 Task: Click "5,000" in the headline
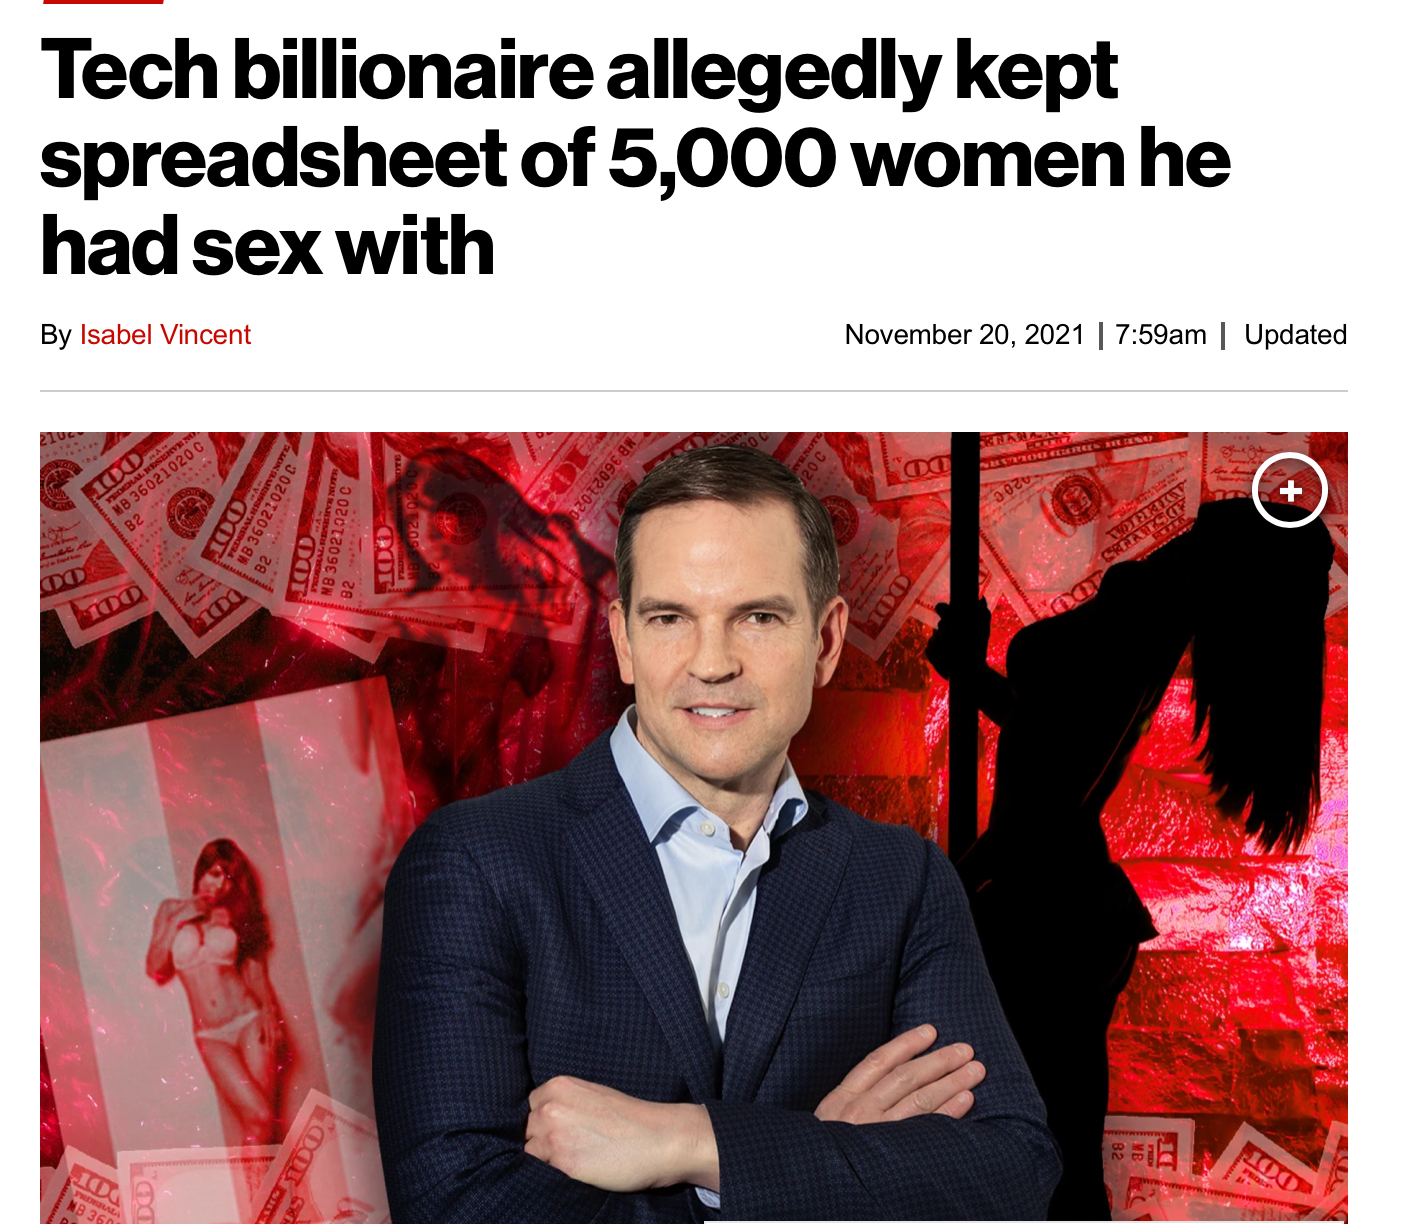tap(721, 160)
